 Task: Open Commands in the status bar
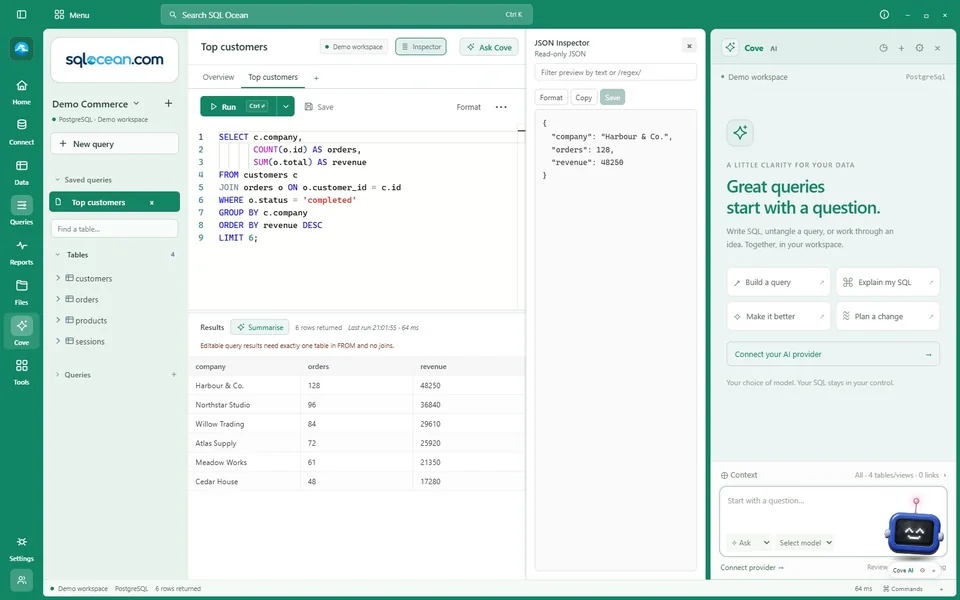(902, 589)
